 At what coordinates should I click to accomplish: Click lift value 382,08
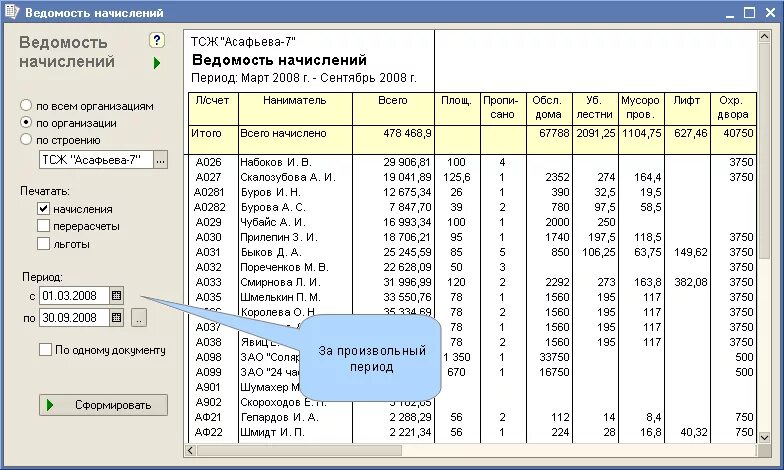[690, 282]
